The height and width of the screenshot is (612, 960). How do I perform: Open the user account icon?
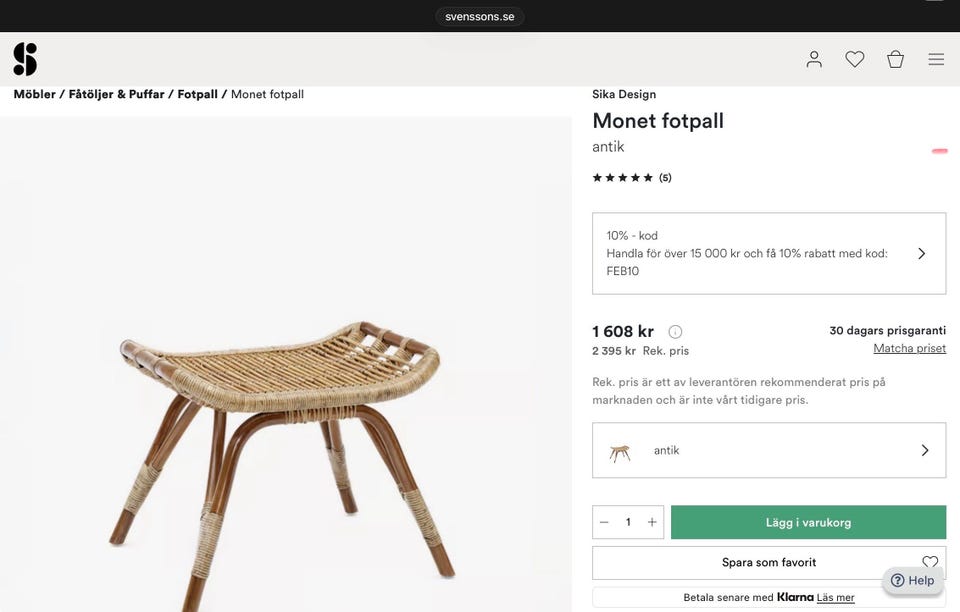[814, 59]
